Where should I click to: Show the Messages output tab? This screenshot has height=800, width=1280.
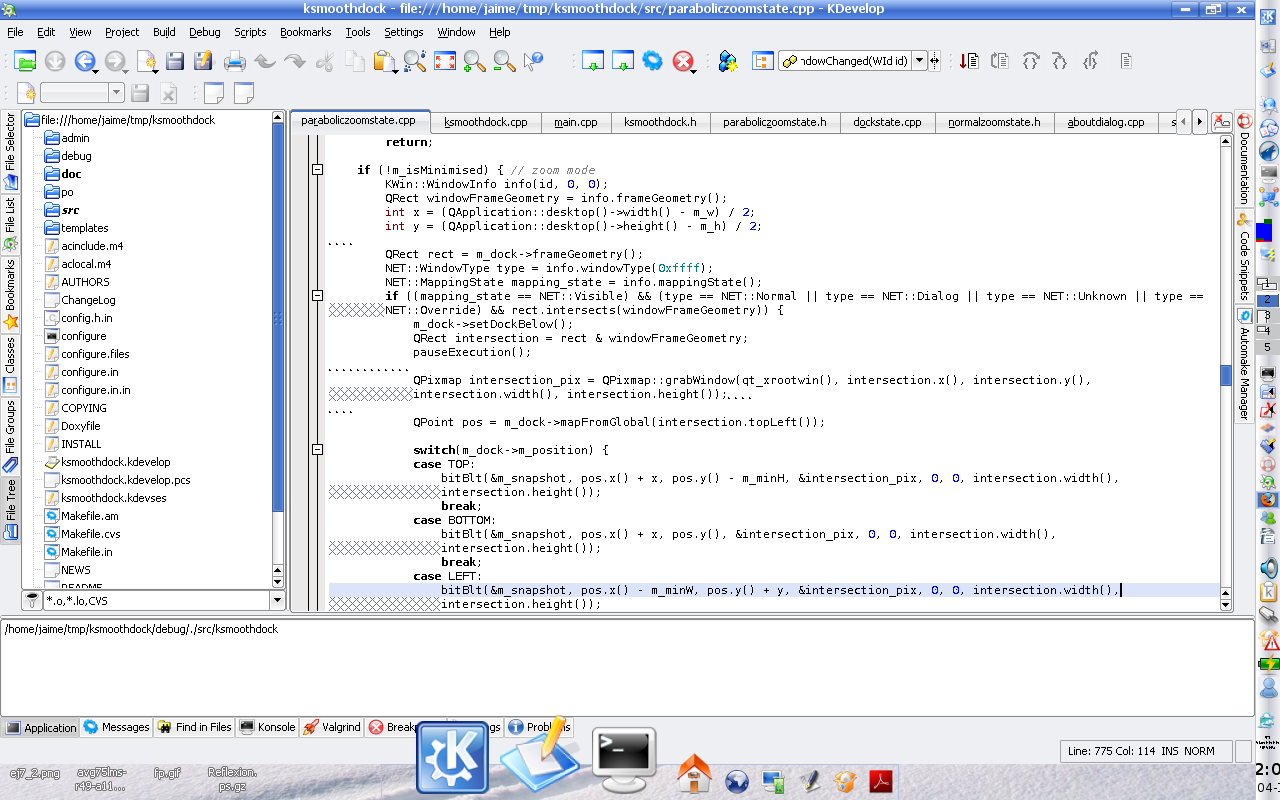point(116,727)
